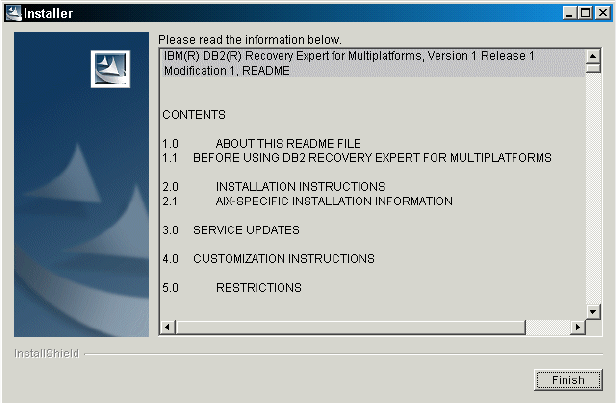
Task: Click vertical scrollbar track below the thumb
Action: click(593, 189)
